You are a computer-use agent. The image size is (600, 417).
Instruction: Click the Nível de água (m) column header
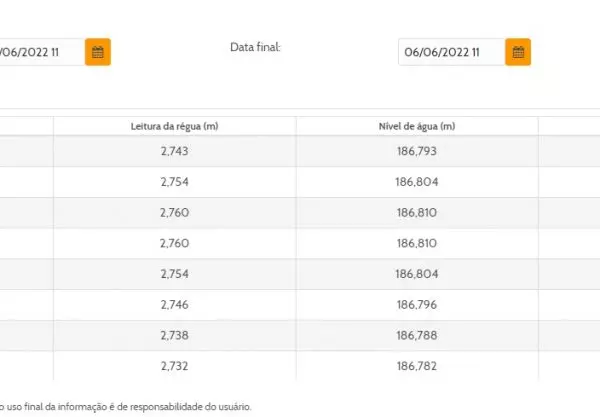coord(417,126)
